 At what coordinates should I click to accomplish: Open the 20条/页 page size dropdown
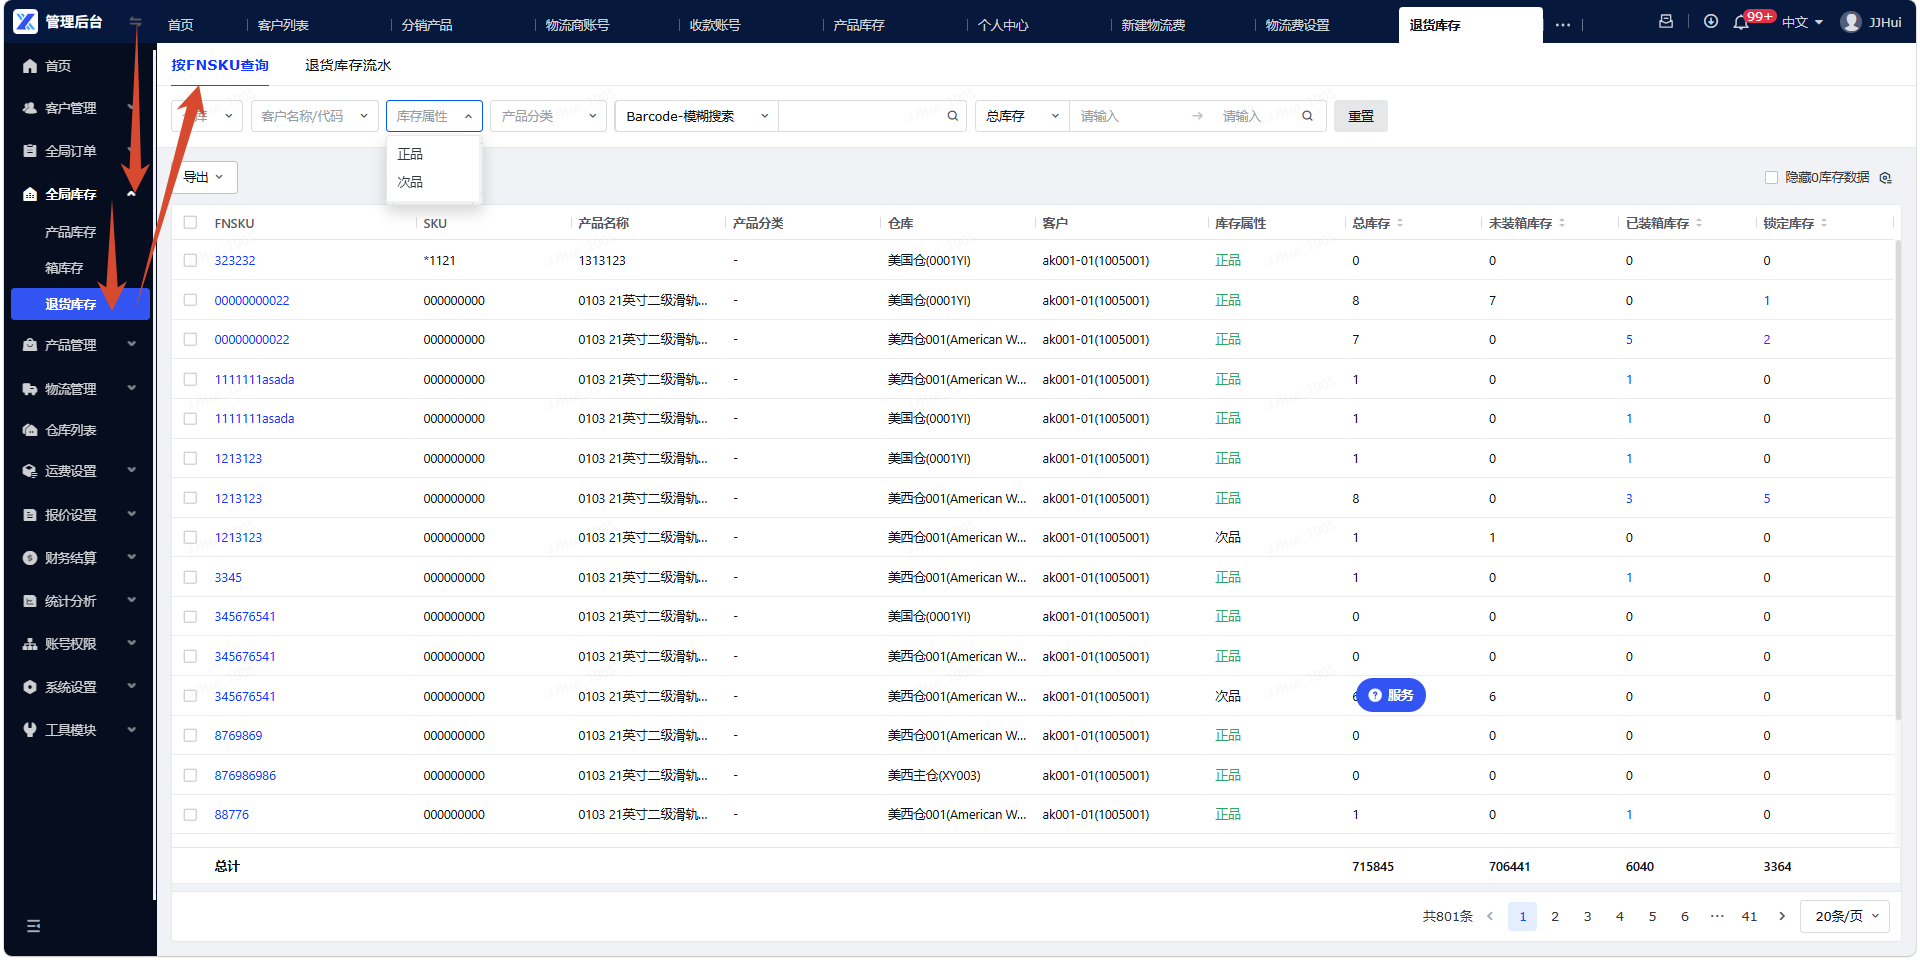pos(1845,916)
